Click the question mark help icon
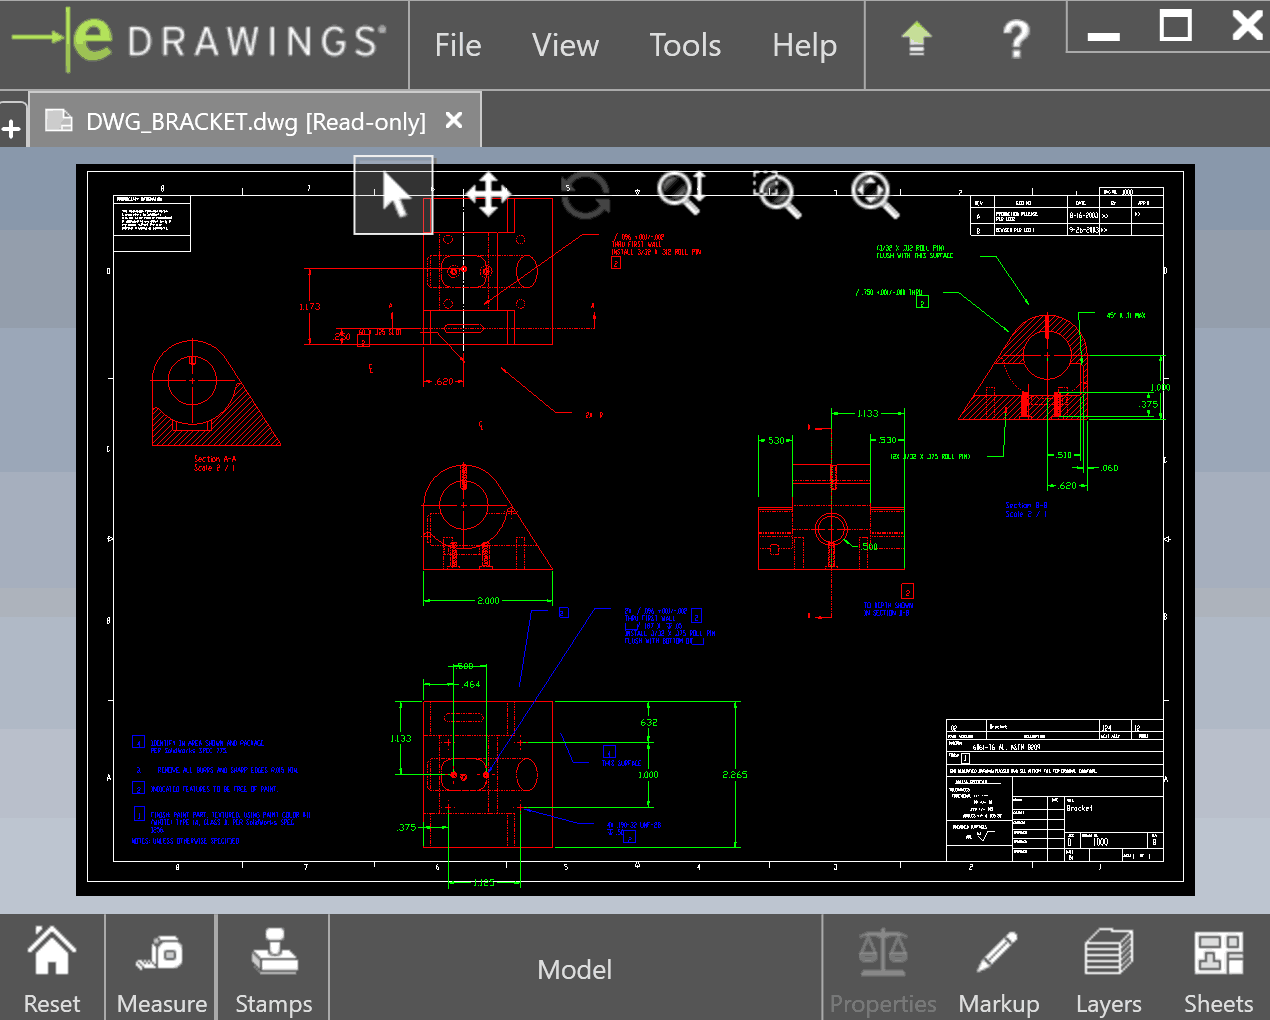The image size is (1270, 1020). click(x=1015, y=41)
